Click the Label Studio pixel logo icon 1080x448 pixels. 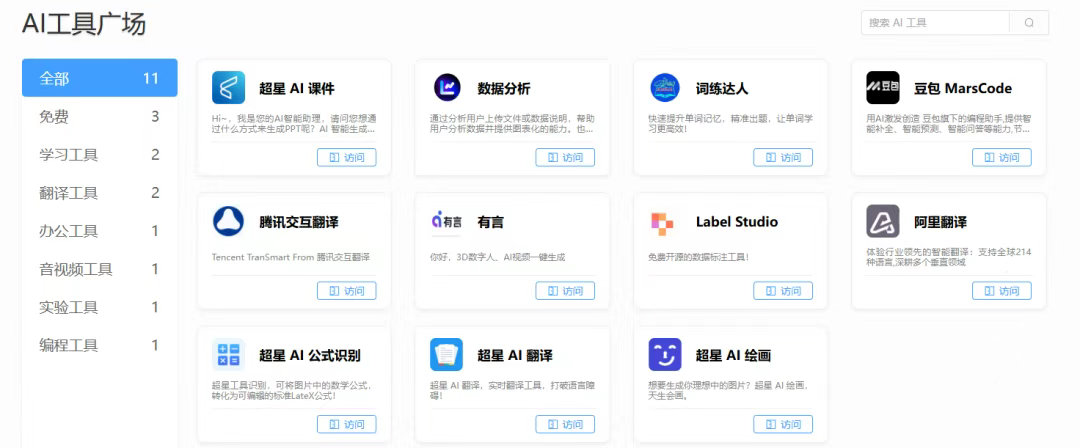[x=662, y=222]
